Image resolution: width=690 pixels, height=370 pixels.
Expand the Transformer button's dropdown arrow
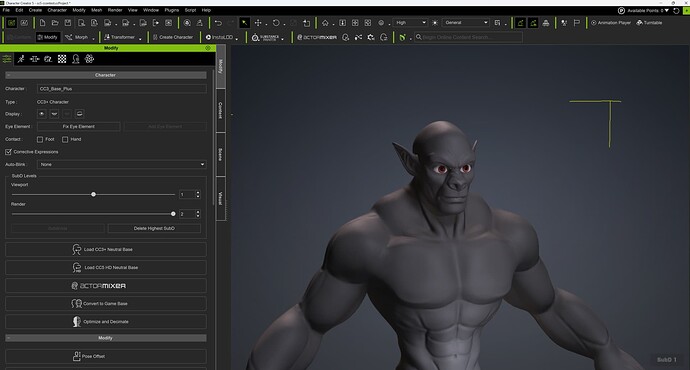pos(140,39)
